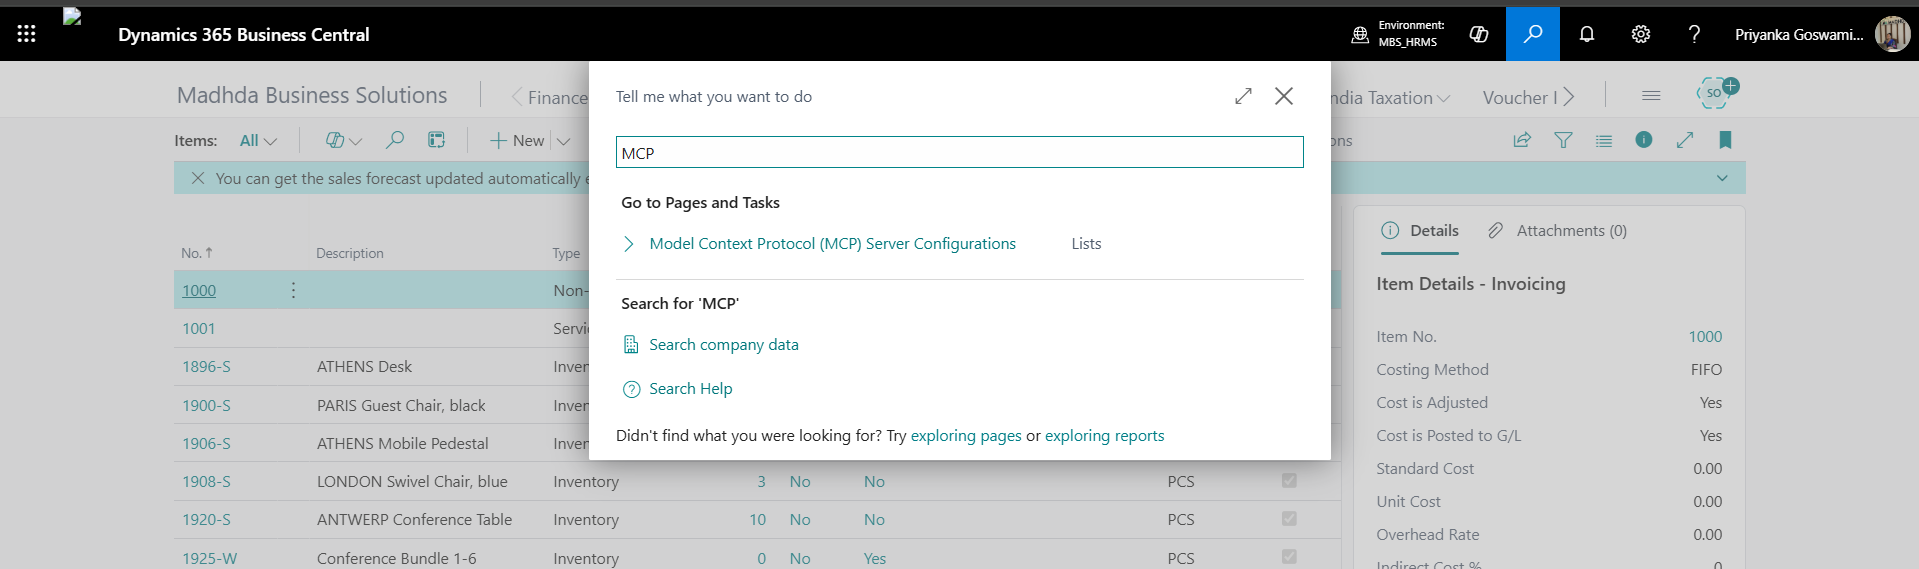Click the list search magnifier icon
This screenshot has height=569, width=1919.
pyautogui.click(x=395, y=140)
